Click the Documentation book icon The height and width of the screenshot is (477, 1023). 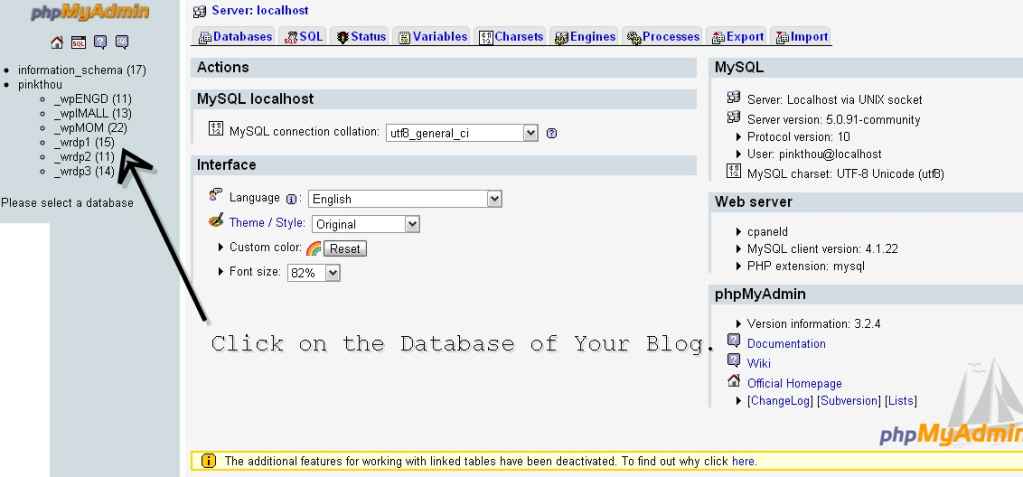[x=734, y=341]
